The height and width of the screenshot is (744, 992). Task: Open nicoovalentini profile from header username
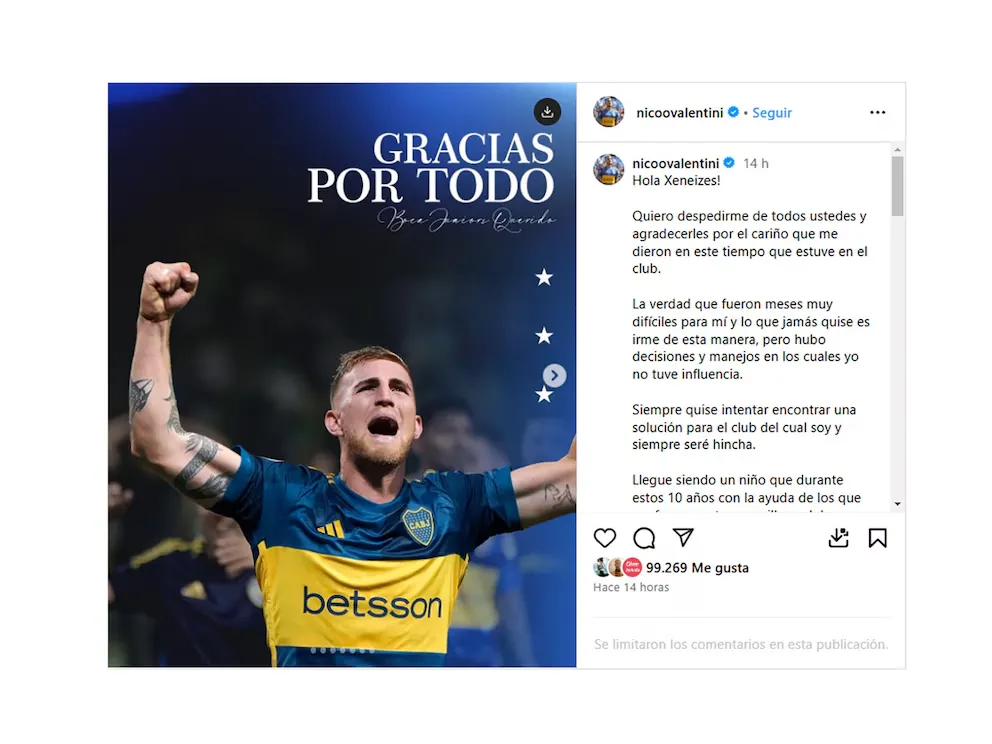coord(679,113)
